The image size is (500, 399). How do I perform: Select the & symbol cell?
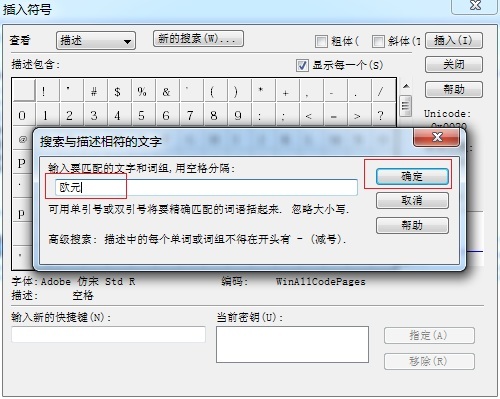(x=167, y=90)
